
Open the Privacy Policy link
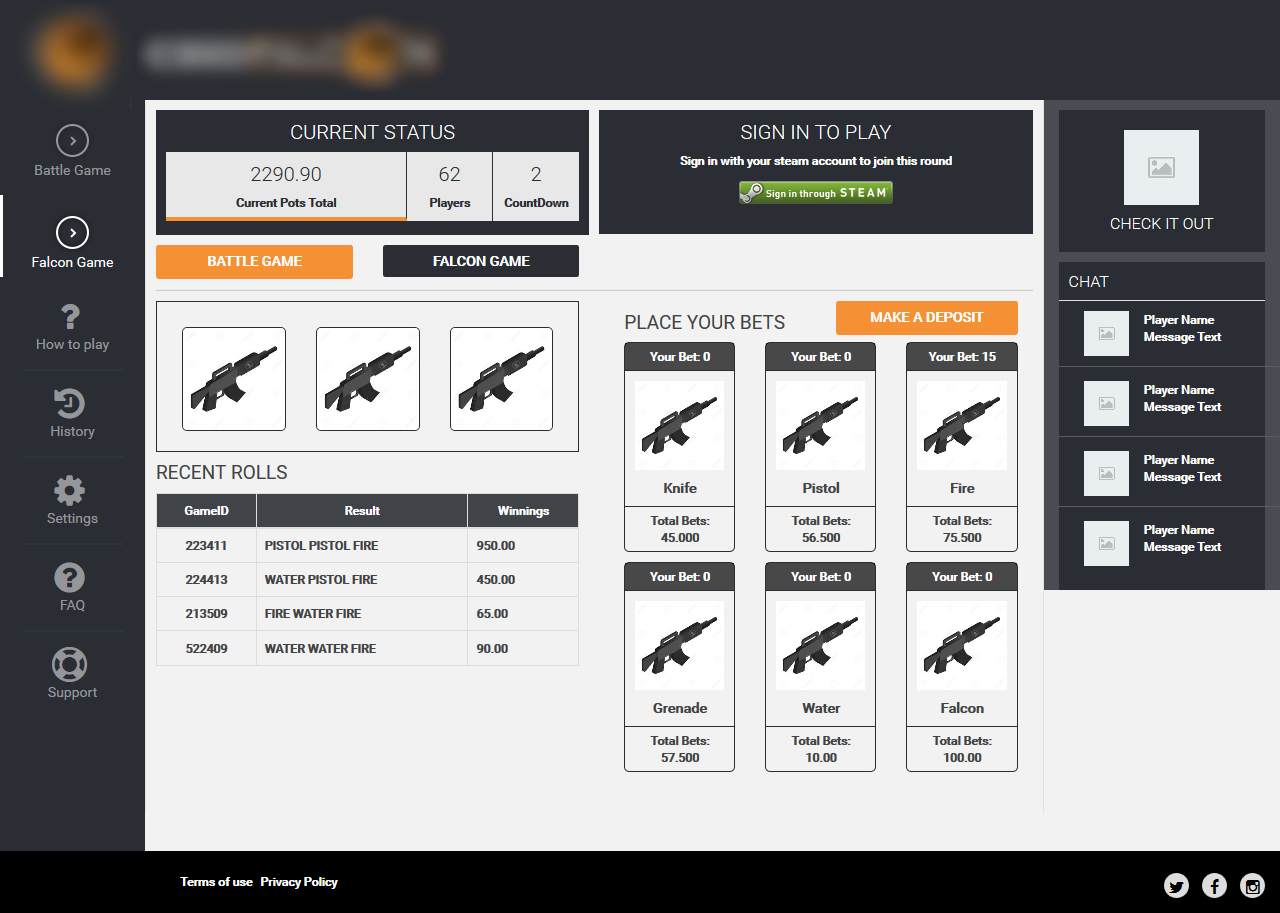299,882
